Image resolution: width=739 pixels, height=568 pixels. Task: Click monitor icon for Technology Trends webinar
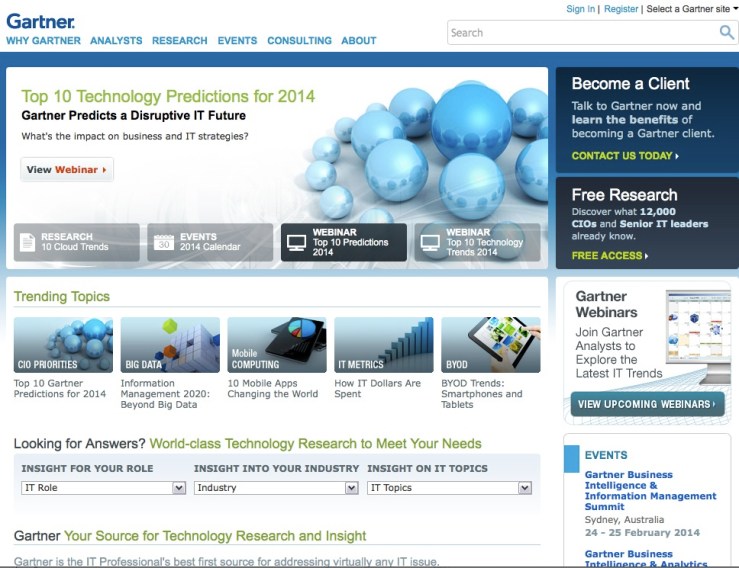(430, 242)
